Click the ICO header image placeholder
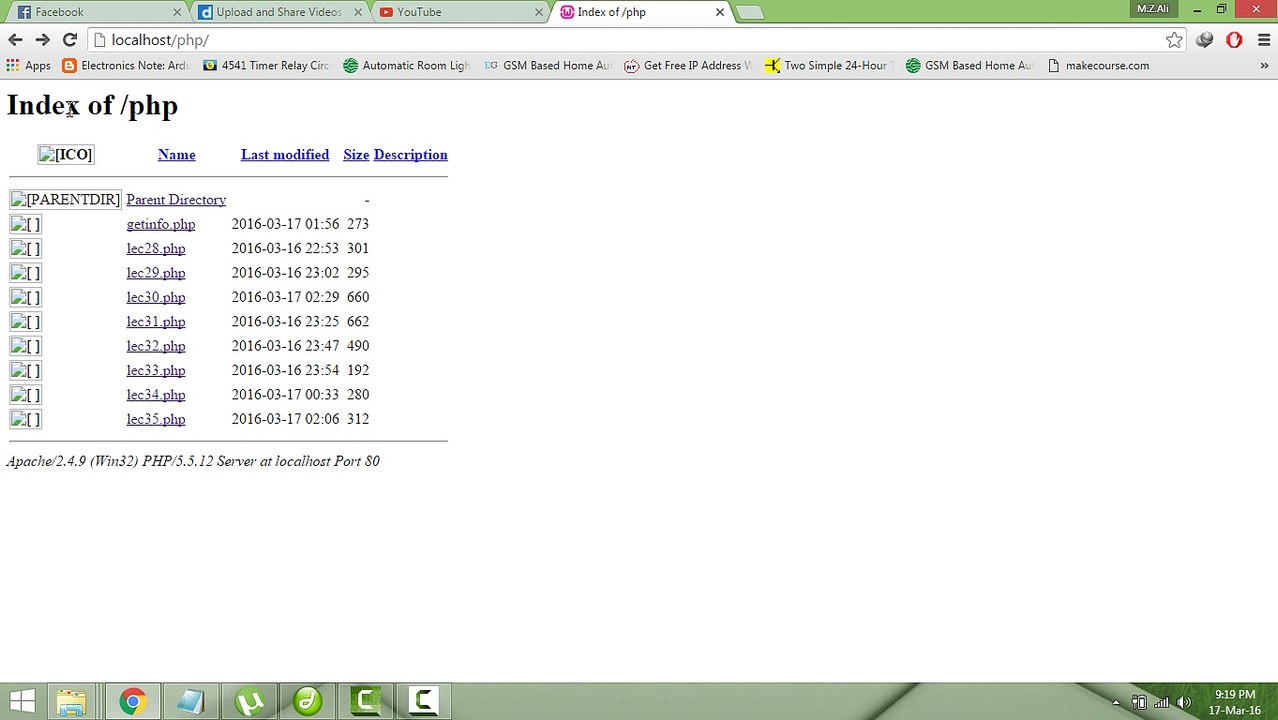Viewport: 1278px width, 720px height. [x=66, y=155]
